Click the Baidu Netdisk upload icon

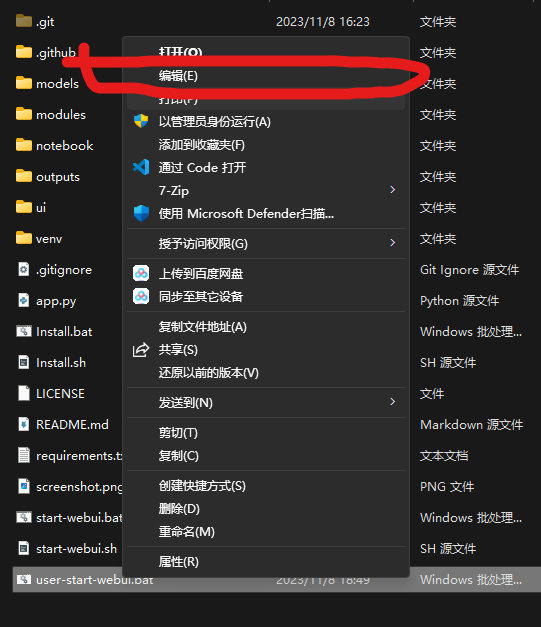point(141,274)
